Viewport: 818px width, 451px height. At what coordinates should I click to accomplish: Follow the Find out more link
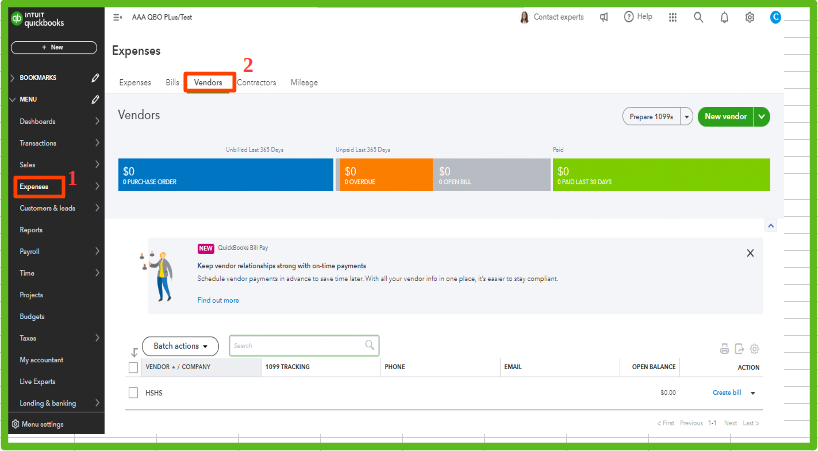click(218, 300)
